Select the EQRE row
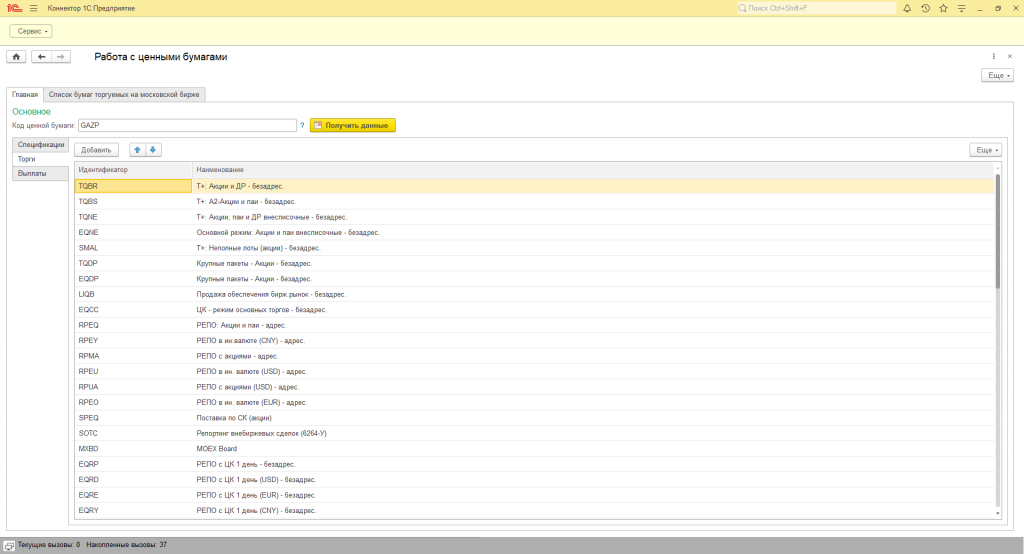Image resolution: width=1024 pixels, height=554 pixels. (534, 495)
